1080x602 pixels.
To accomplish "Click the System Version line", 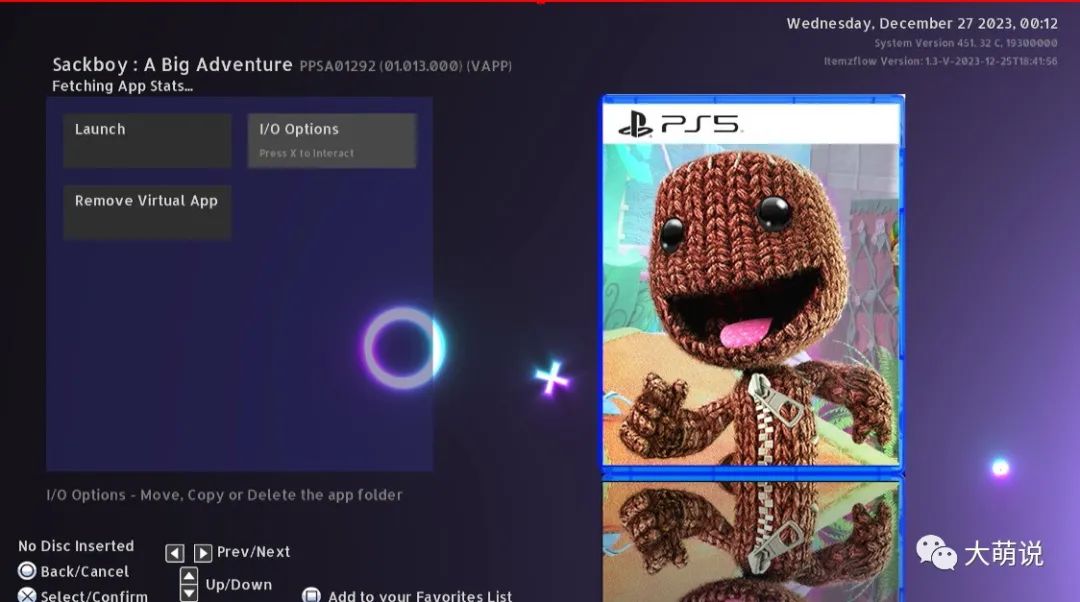I will [966, 43].
